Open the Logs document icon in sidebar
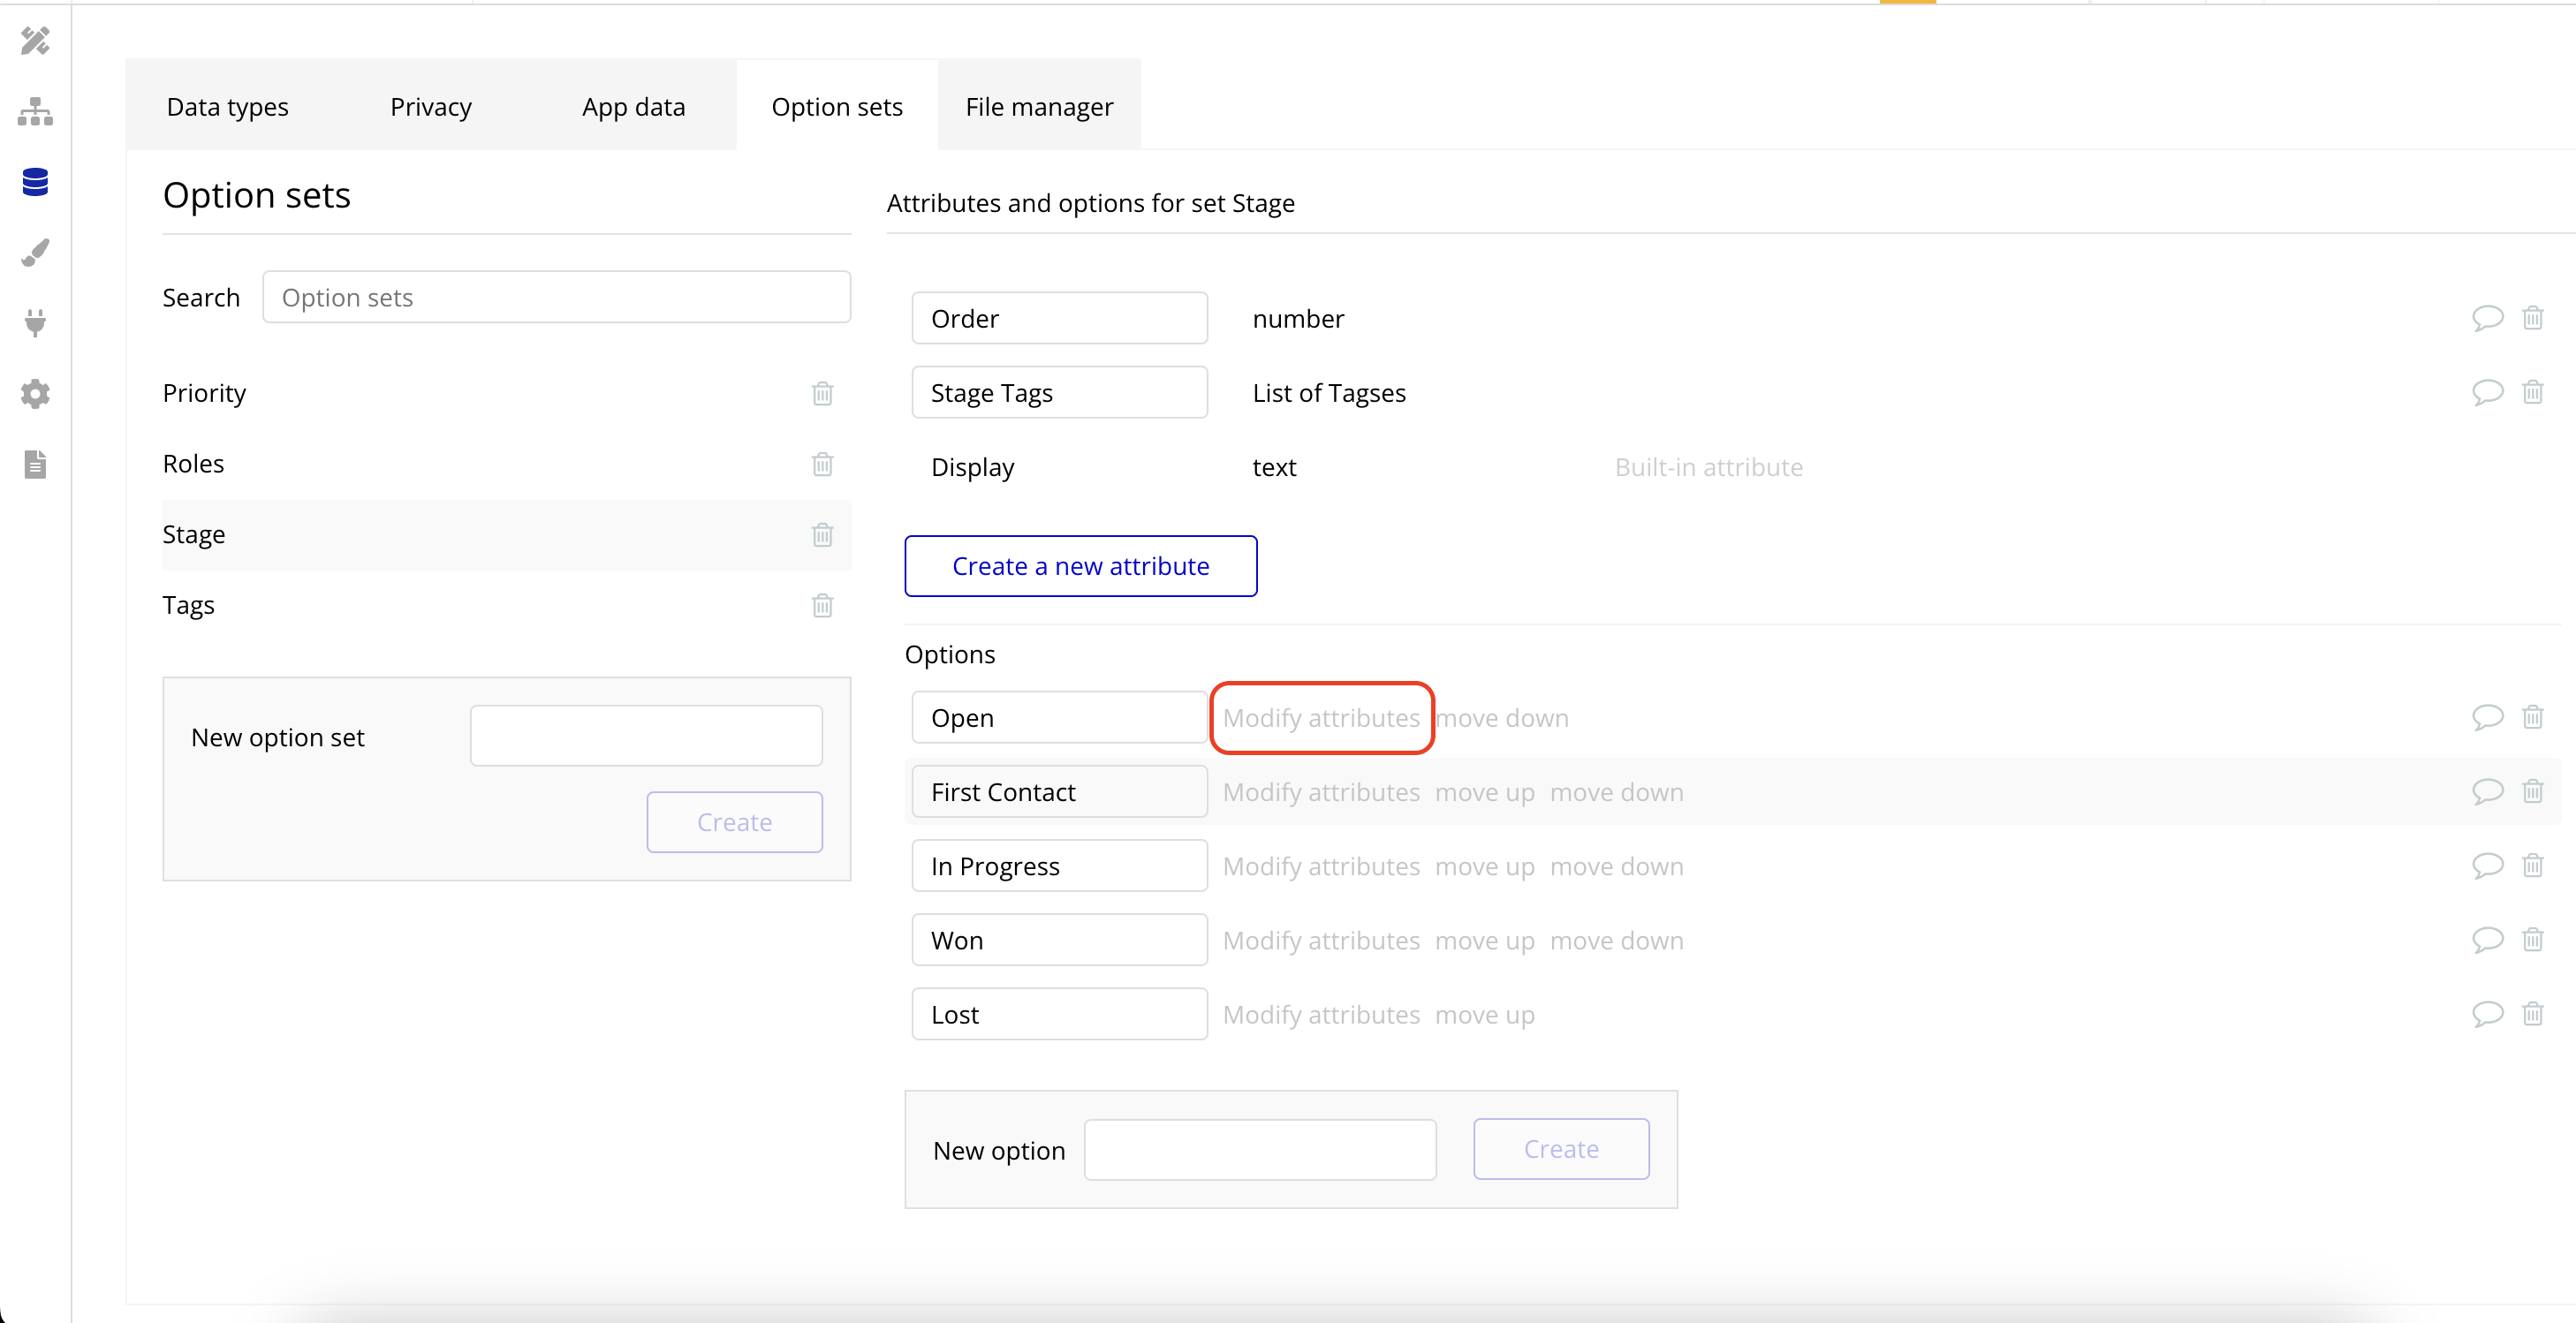Viewport: 2576px width, 1323px height. pyautogui.click(x=35, y=464)
